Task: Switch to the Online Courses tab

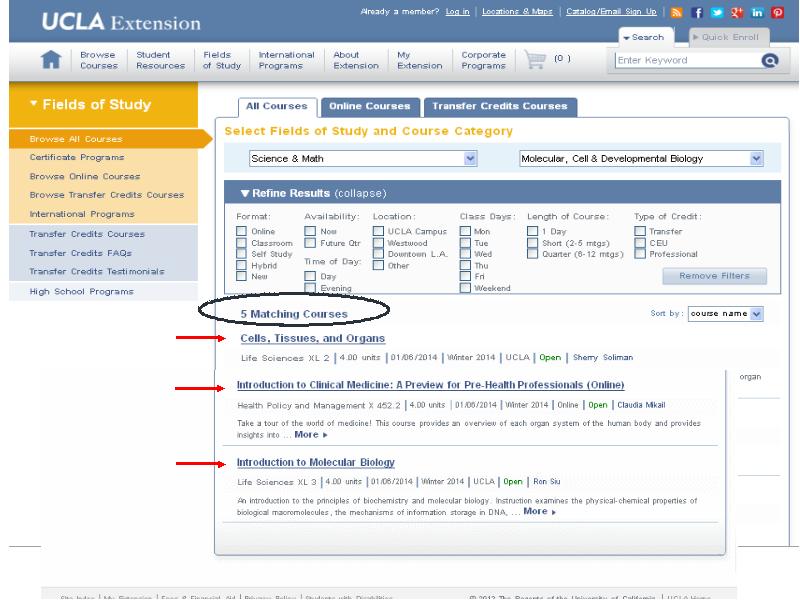Action: coord(370,106)
